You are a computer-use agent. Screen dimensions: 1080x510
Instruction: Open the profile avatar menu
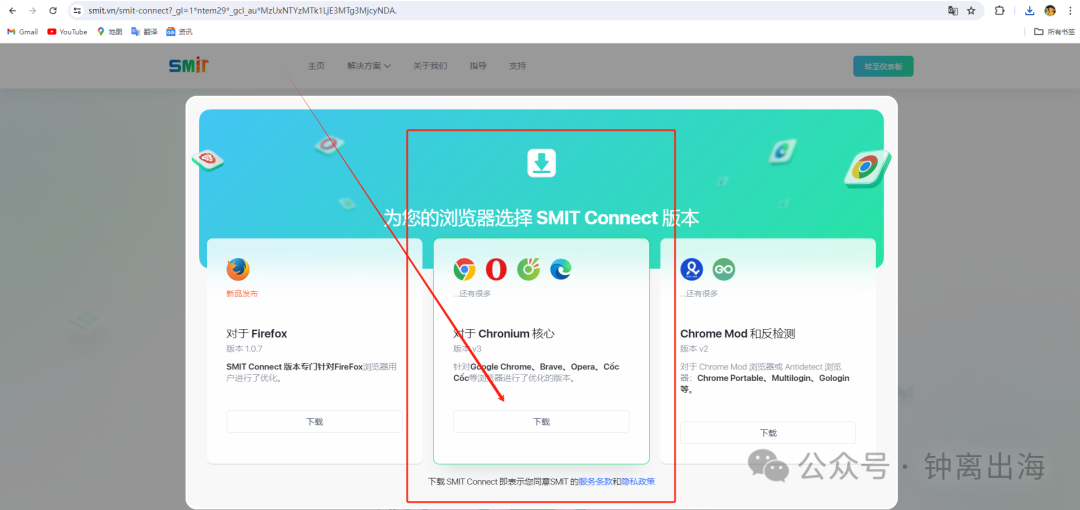[1050, 10]
